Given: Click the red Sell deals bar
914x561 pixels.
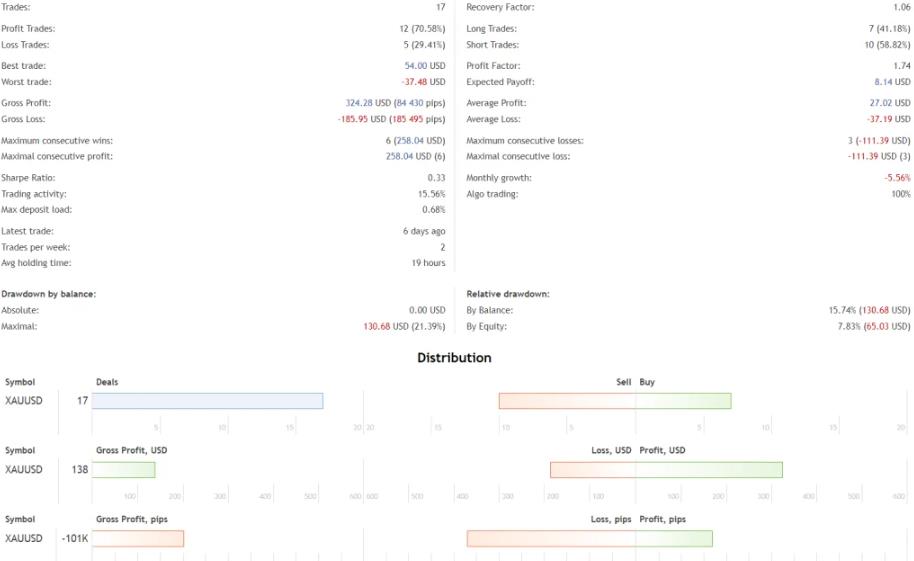Looking at the screenshot, I should [567, 401].
